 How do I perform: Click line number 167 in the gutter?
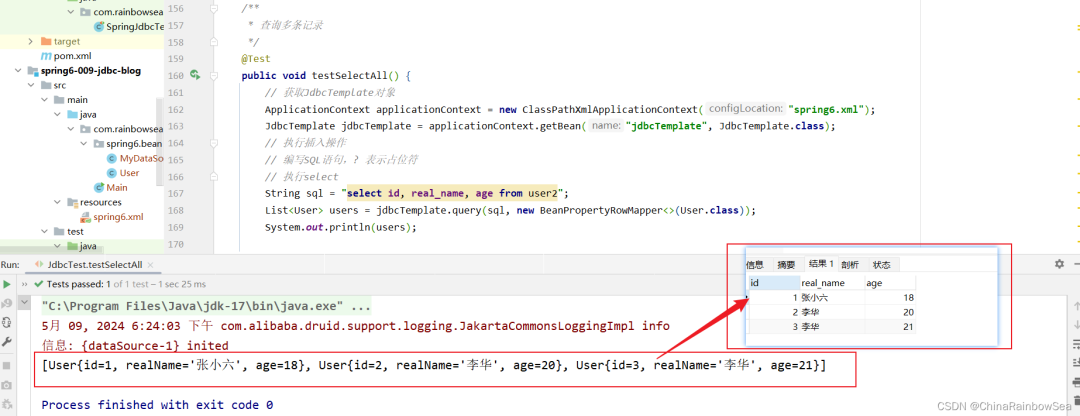(x=176, y=194)
